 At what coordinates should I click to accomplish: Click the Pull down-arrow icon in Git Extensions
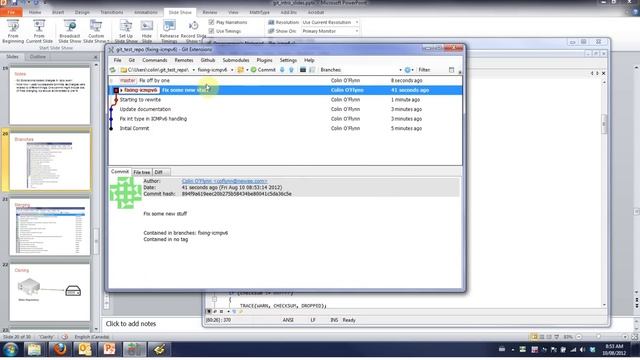tap(282, 70)
